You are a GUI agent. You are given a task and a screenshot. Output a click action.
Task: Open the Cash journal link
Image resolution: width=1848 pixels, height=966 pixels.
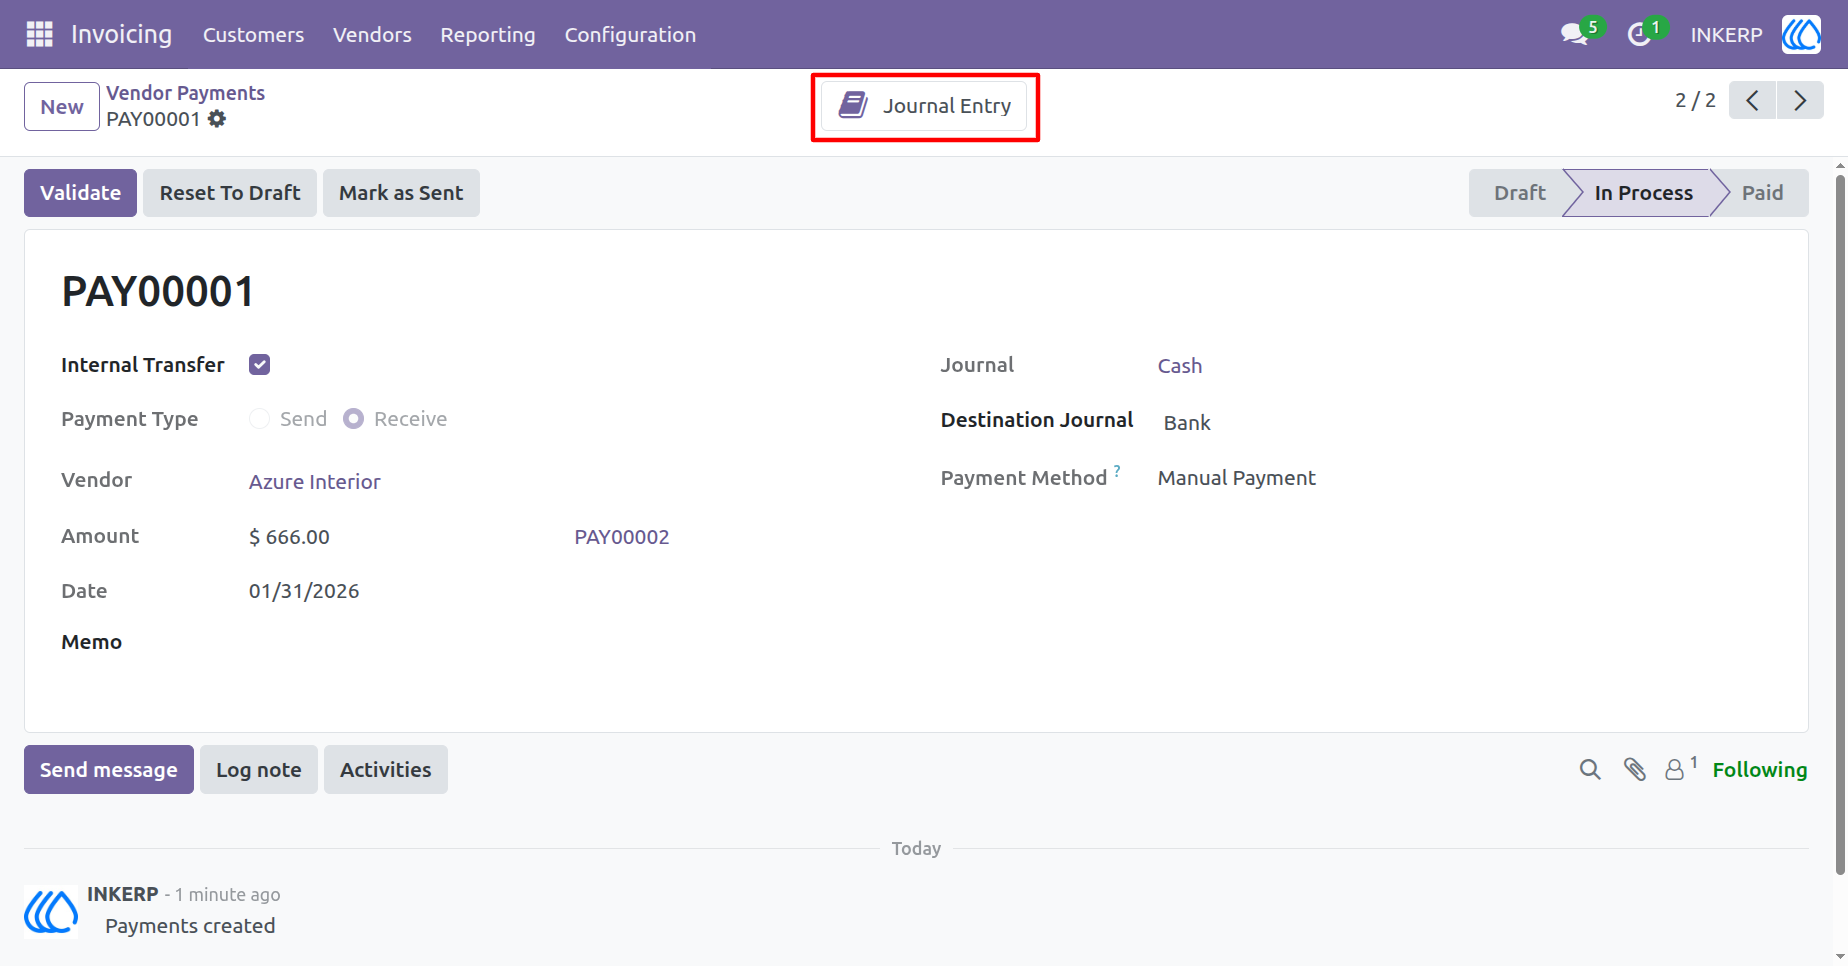tap(1180, 366)
